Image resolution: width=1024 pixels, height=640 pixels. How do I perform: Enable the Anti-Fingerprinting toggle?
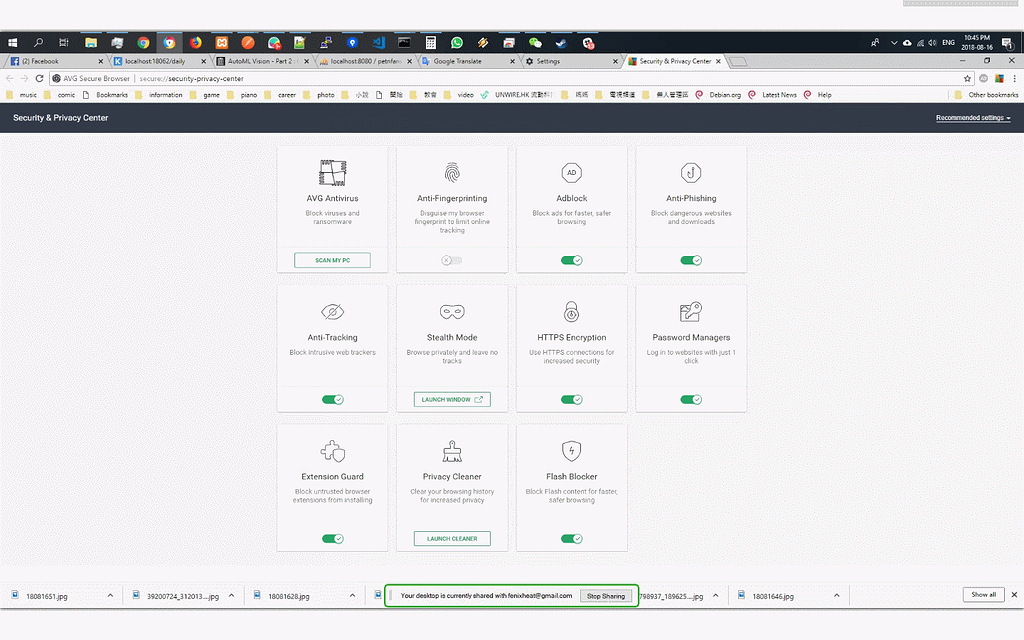tap(452, 260)
